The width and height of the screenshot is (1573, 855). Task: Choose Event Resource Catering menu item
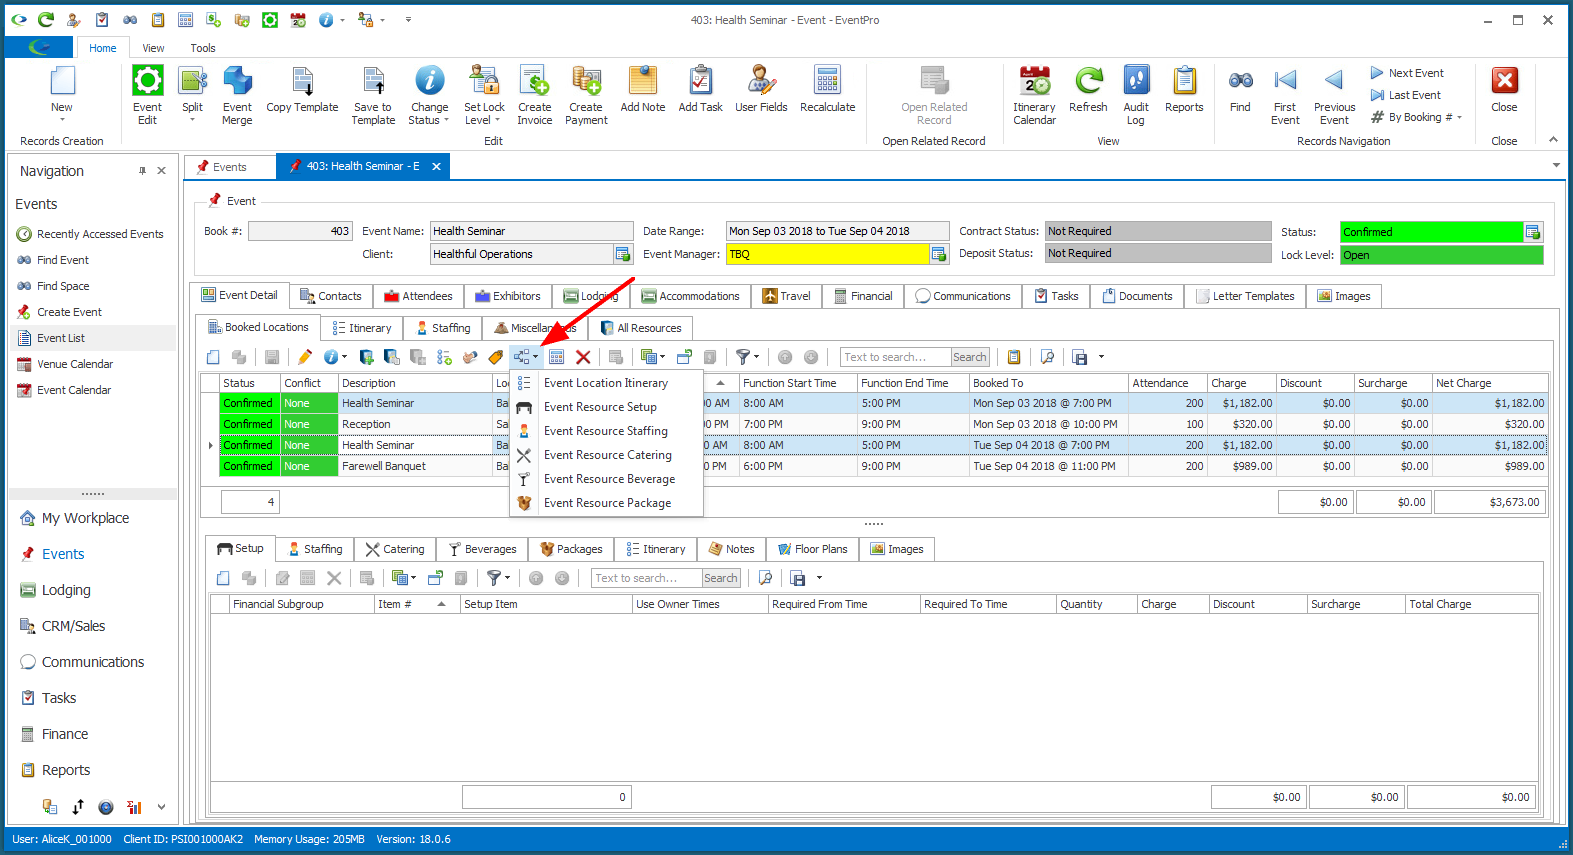pos(606,455)
